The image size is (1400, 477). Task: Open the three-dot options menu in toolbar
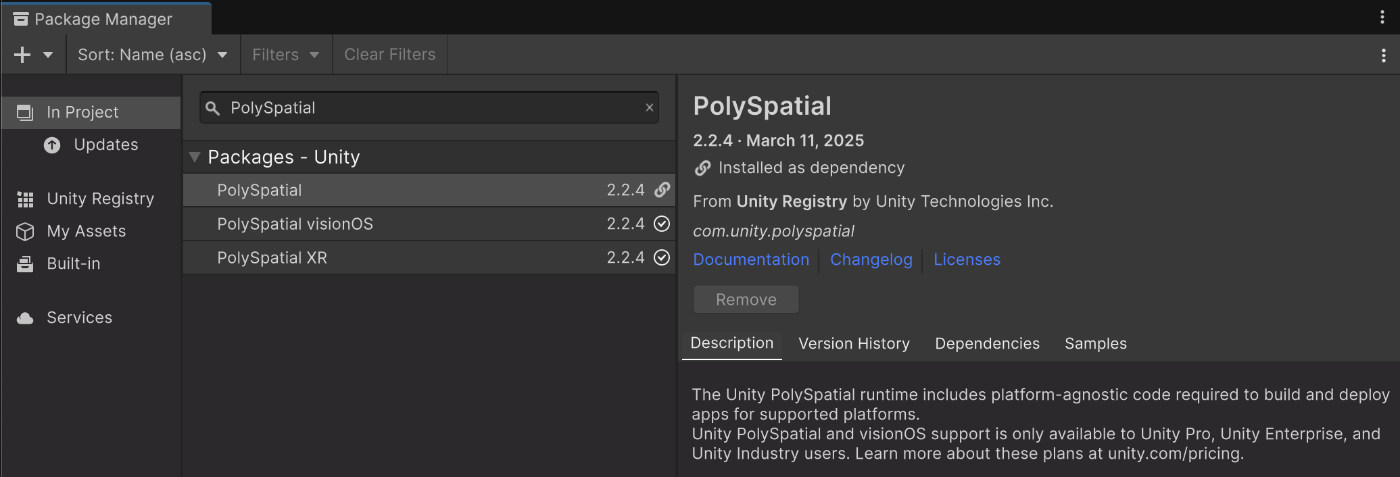pos(1384,55)
